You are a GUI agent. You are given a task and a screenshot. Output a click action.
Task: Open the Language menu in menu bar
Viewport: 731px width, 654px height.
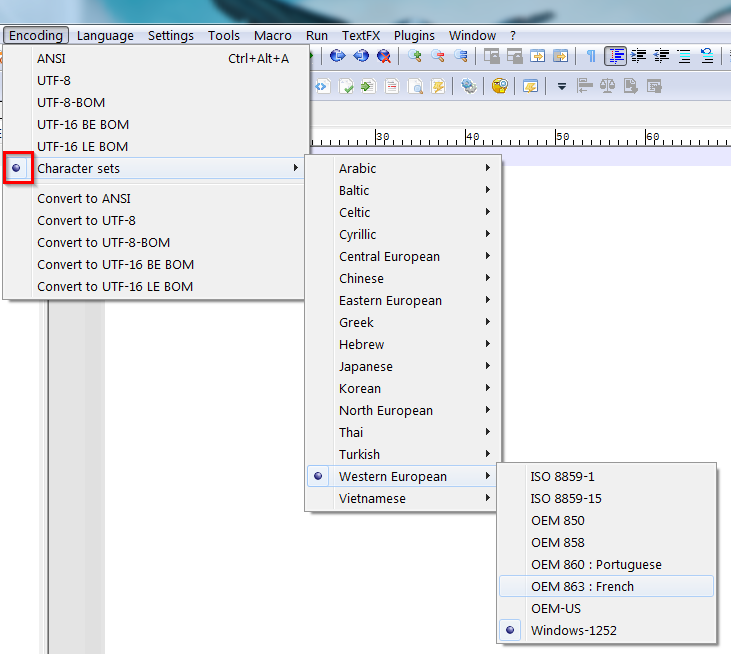[105, 35]
